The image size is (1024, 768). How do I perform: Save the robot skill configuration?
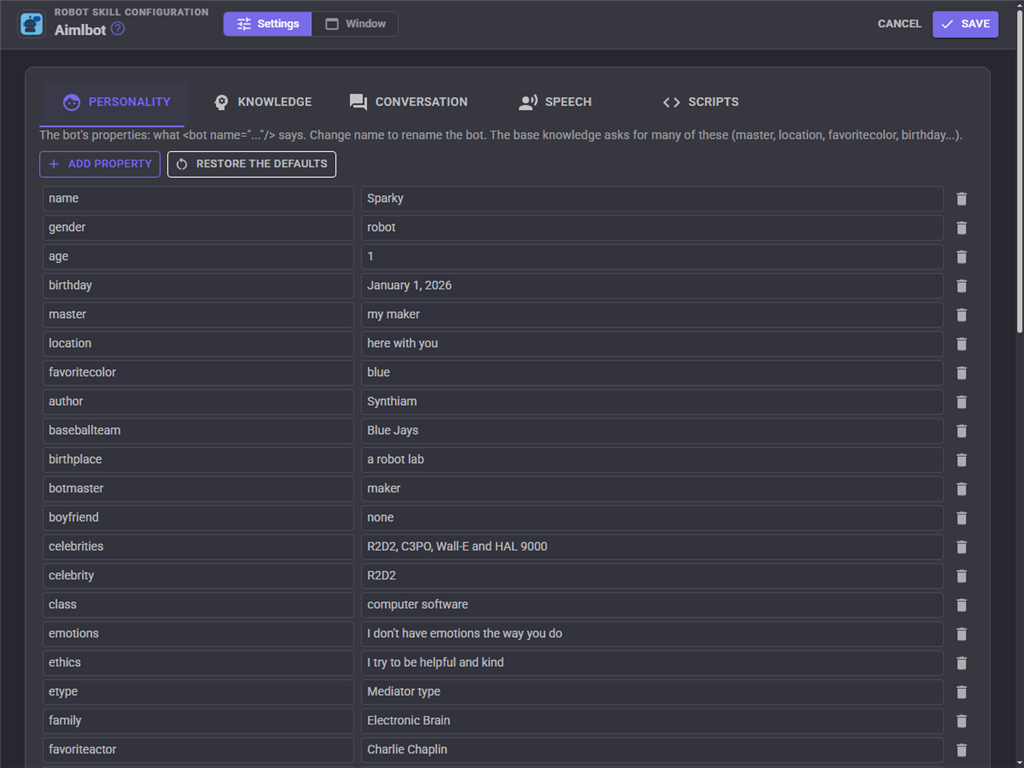965,24
